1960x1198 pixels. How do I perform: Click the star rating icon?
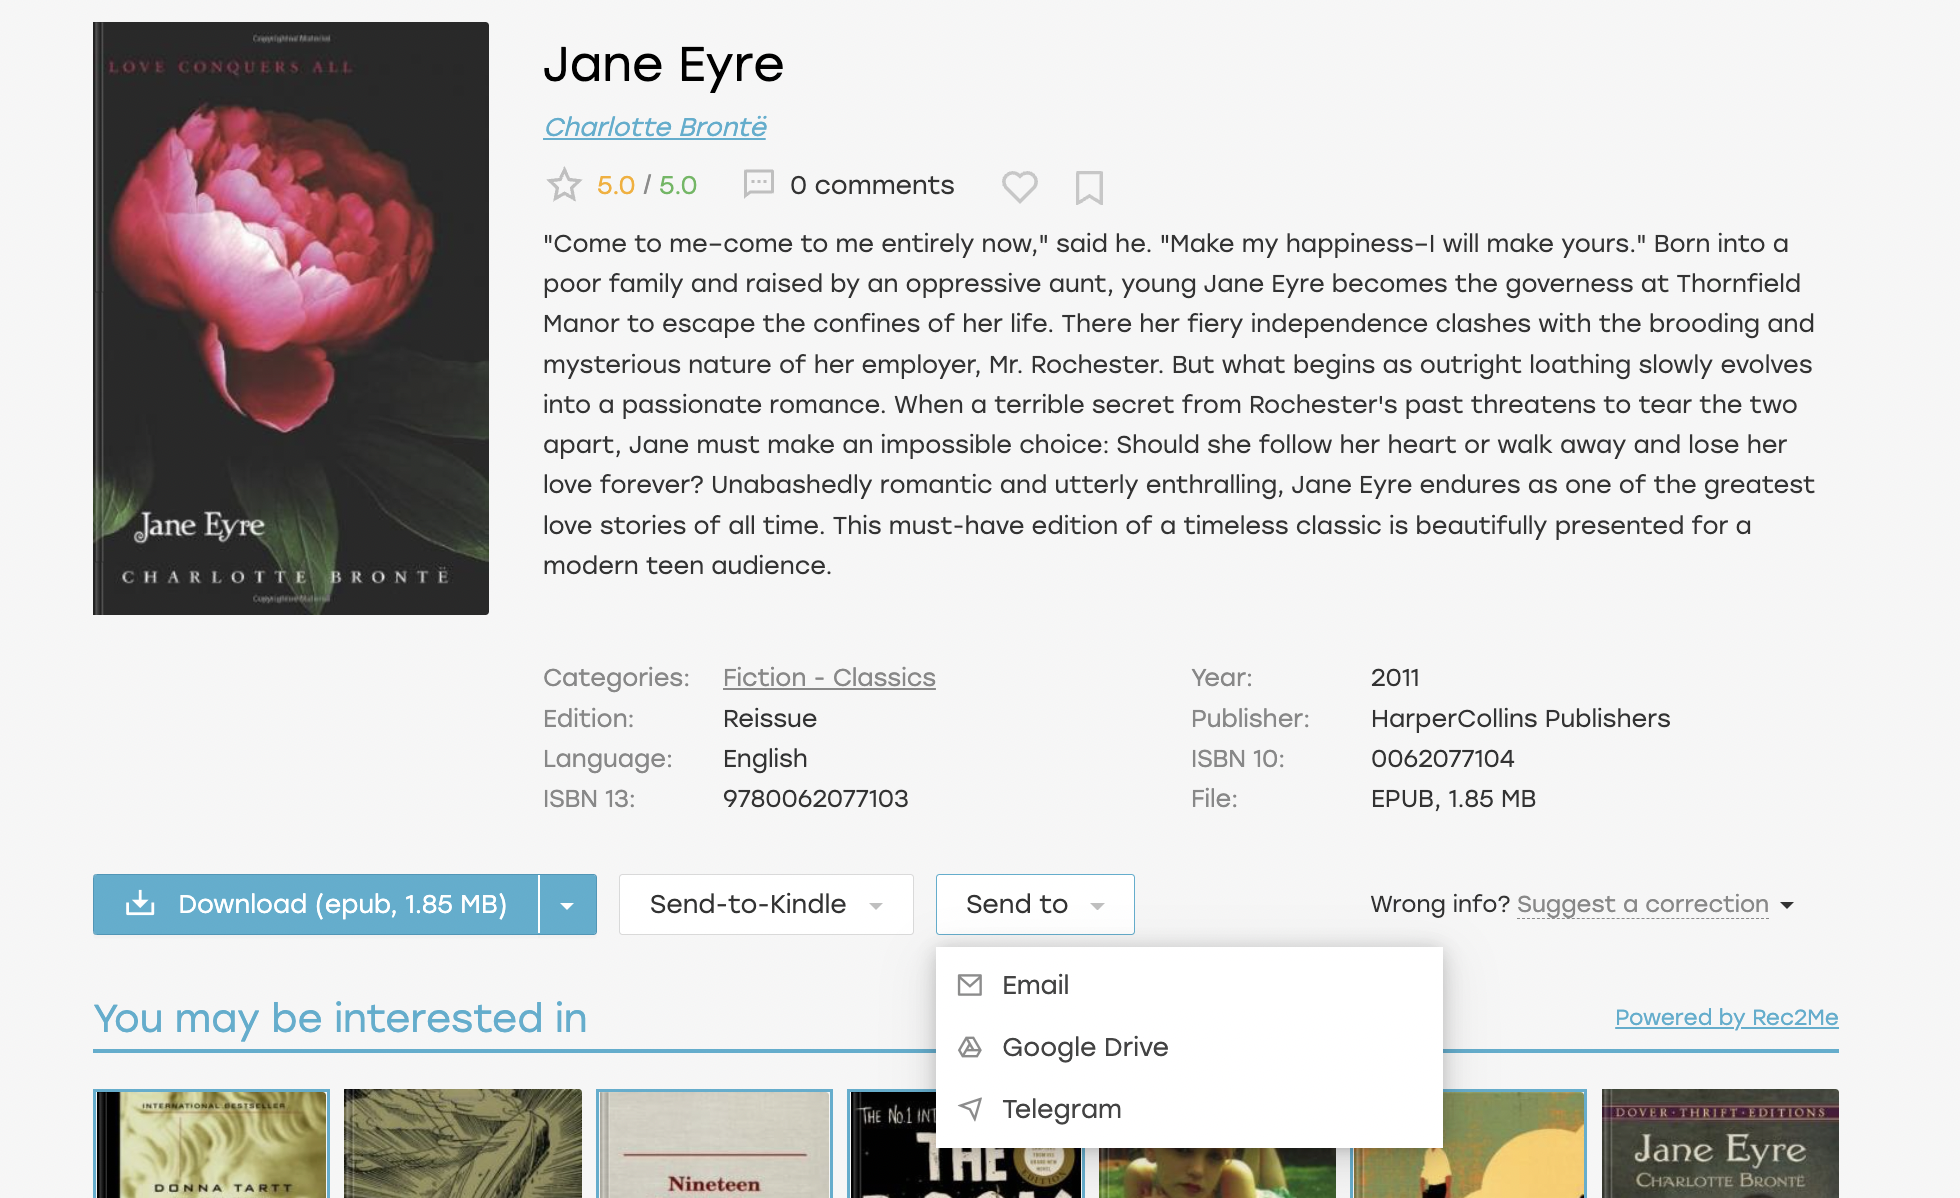(x=564, y=185)
